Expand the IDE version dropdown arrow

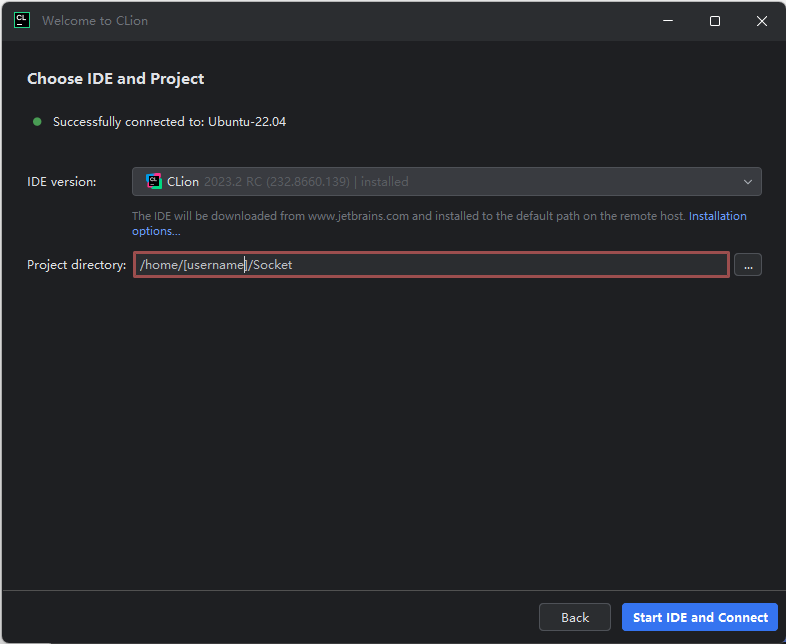click(747, 182)
